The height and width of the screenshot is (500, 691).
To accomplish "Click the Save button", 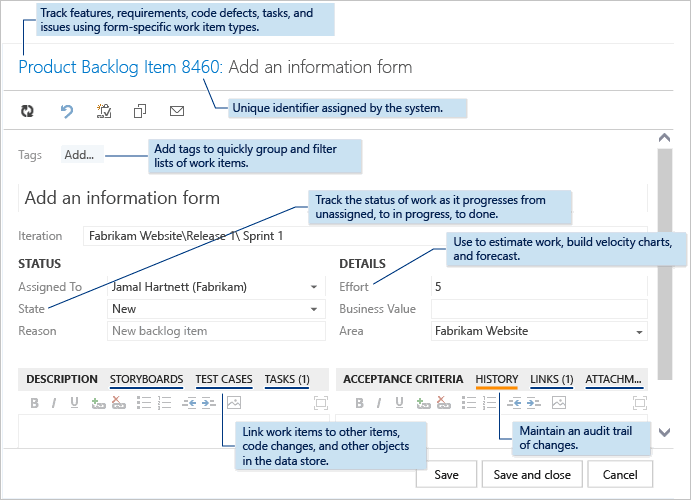I will pos(446,475).
